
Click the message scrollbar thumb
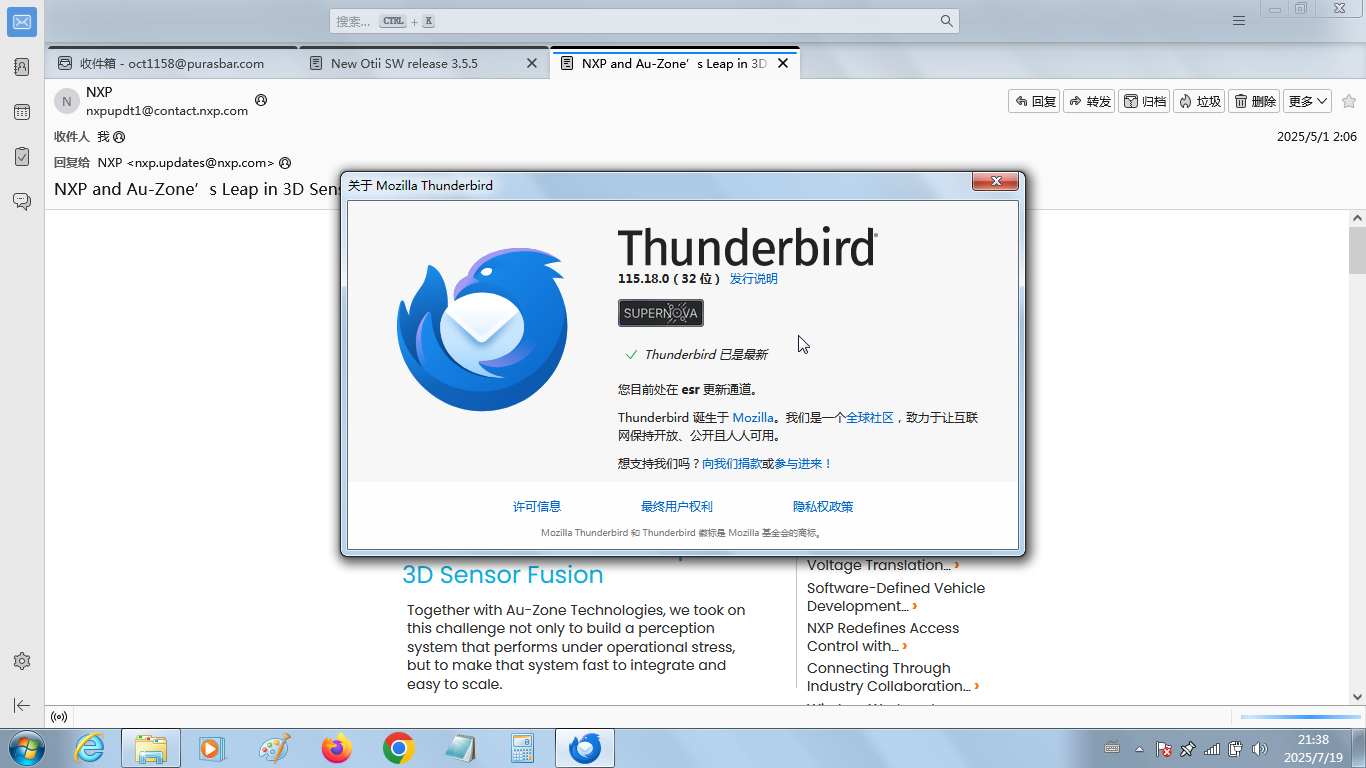tap(1357, 250)
